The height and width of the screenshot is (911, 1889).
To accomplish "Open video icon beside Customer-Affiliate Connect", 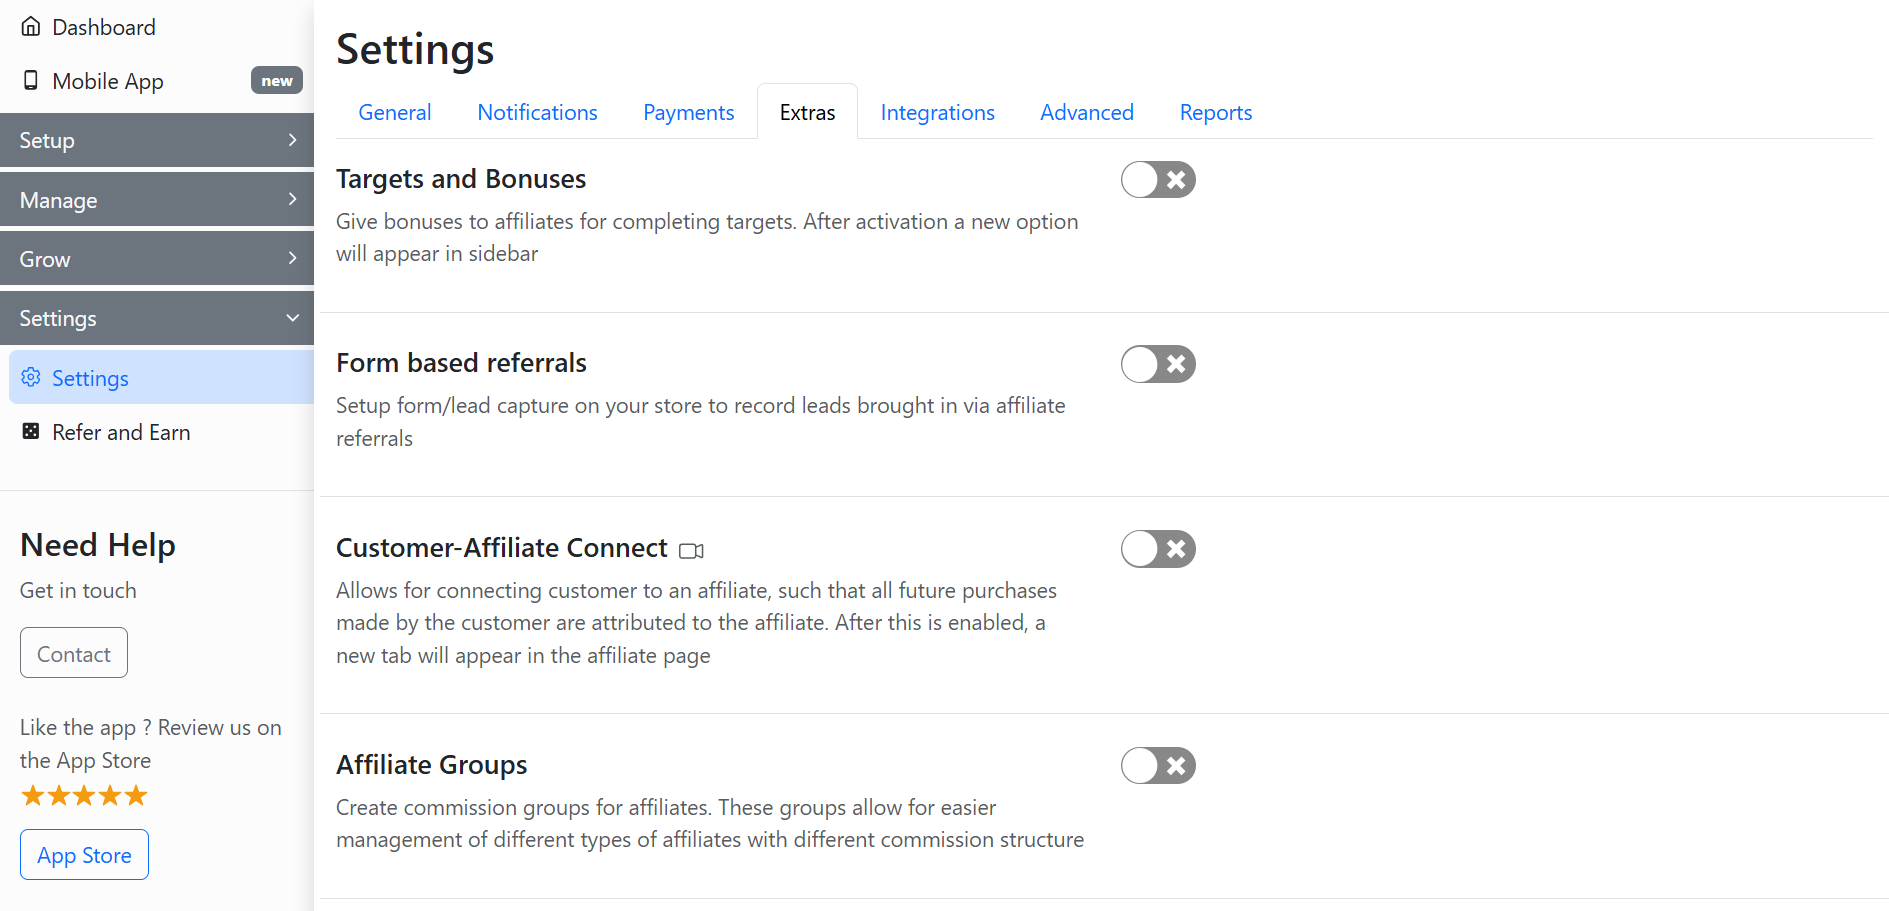I will pos(691,550).
